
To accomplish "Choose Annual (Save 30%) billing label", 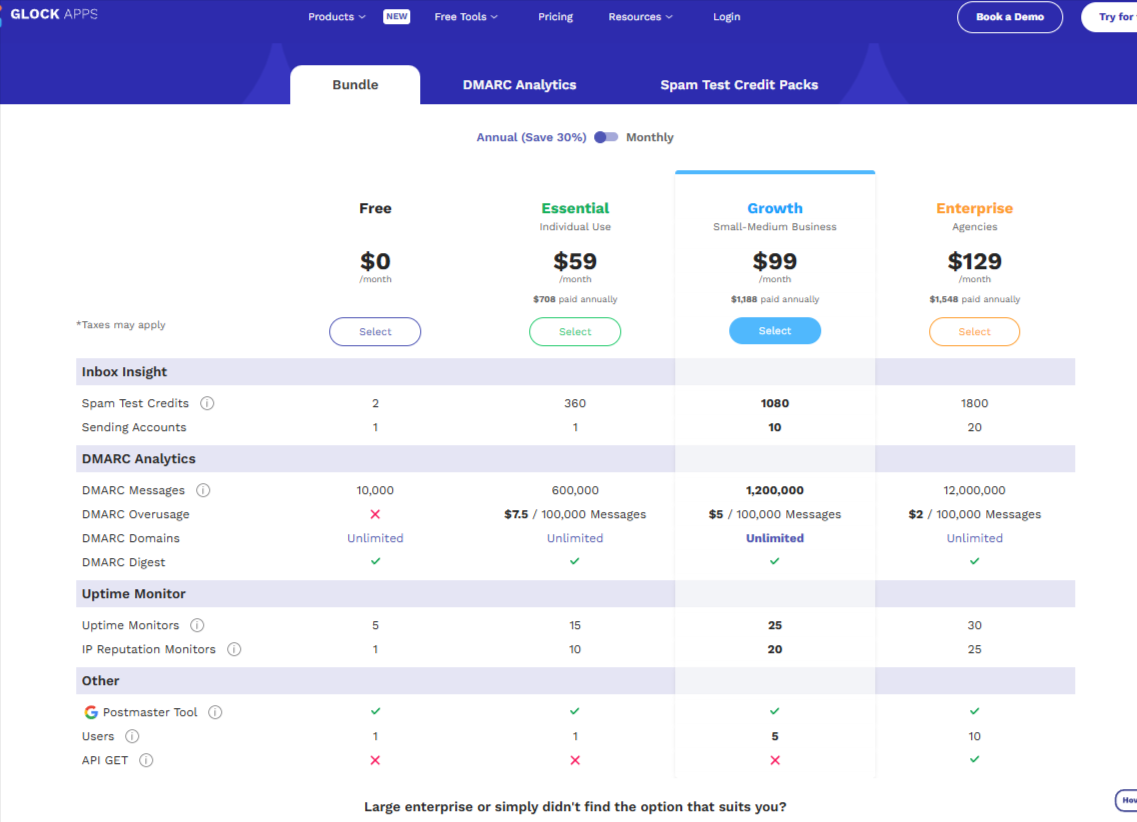I will pyautogui.click(x=531, y=137).
